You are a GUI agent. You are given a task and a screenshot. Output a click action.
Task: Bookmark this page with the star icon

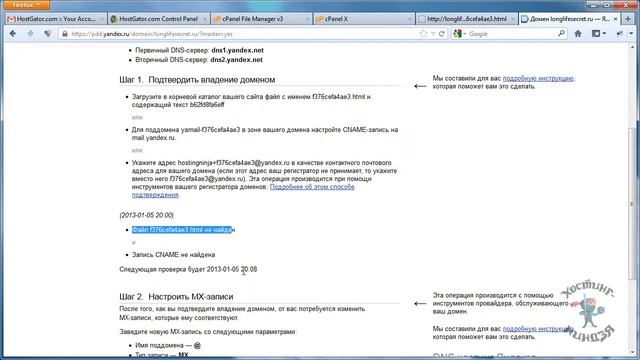(x=423, y=34)
